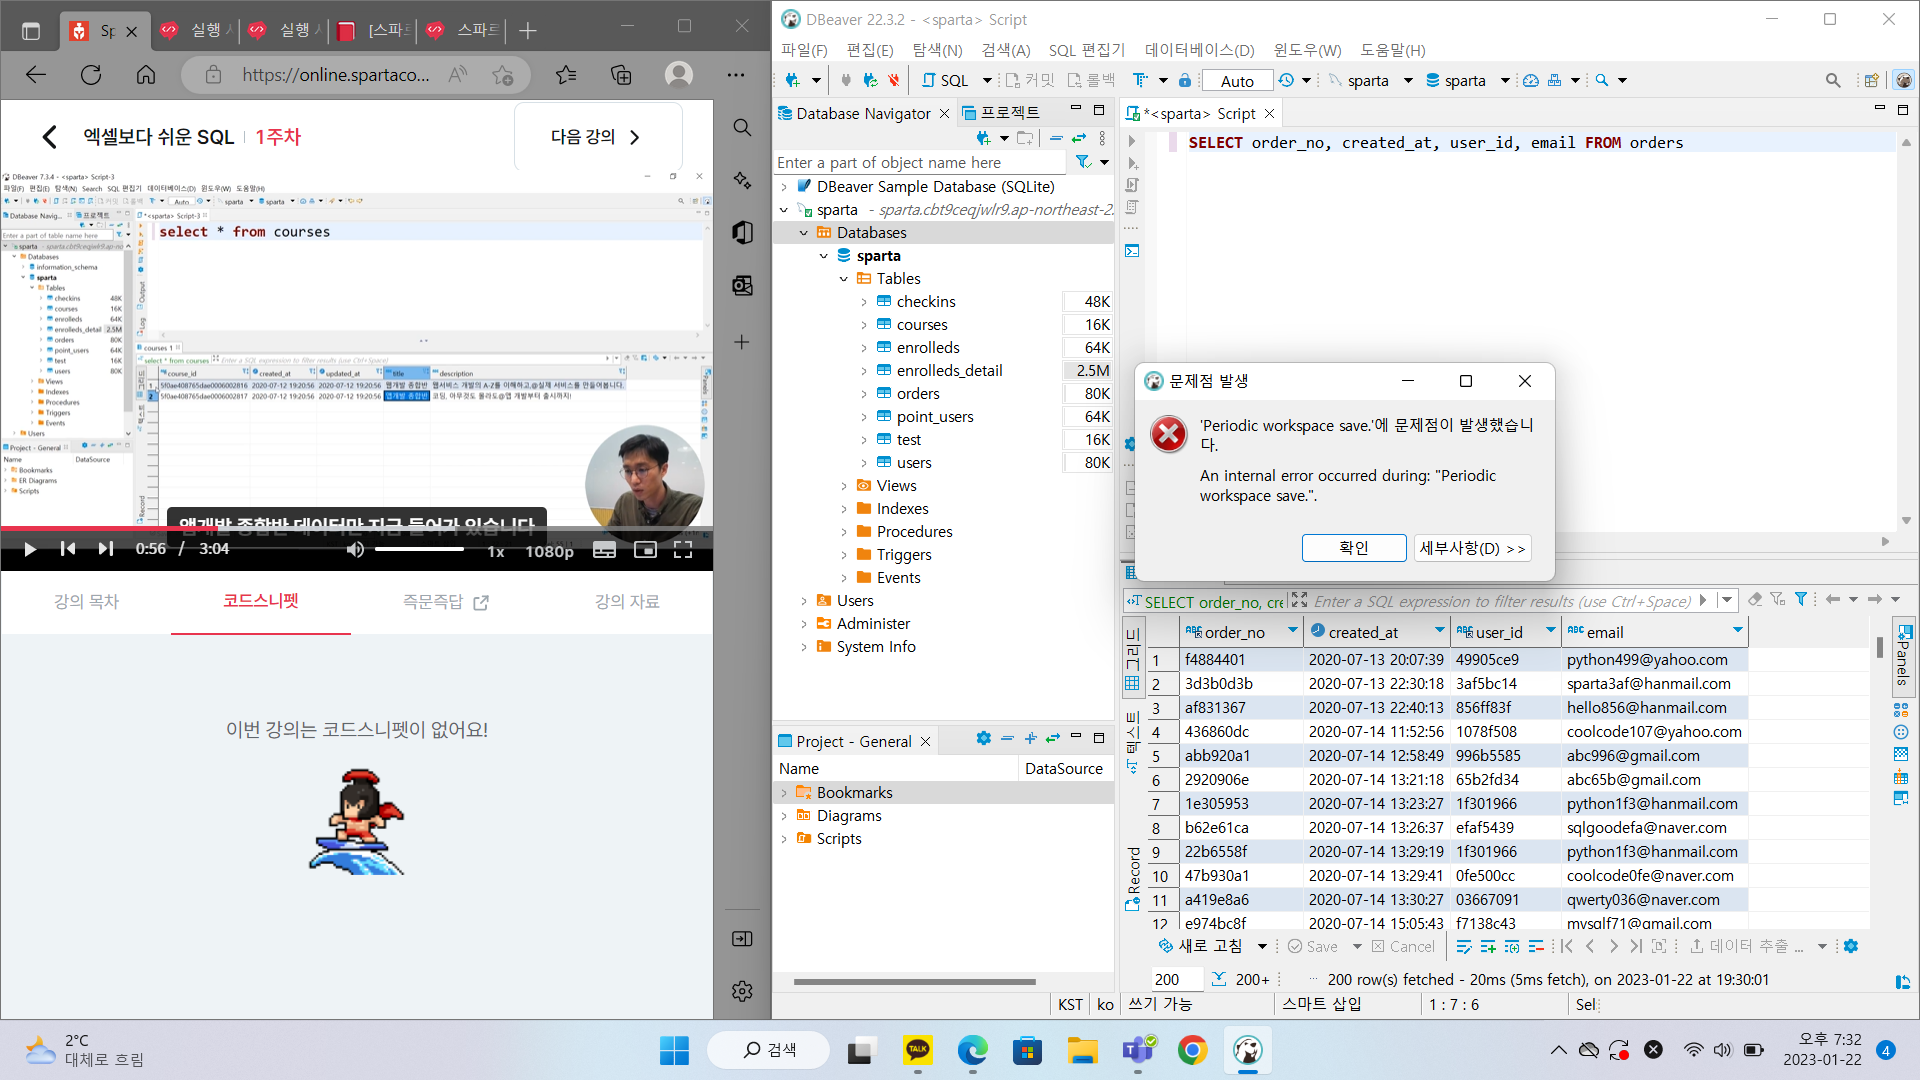The height and width of the screenshot is (1080, 1920).
Task: Go to the last results page with the end arrow
Action: coord(1635,946)
